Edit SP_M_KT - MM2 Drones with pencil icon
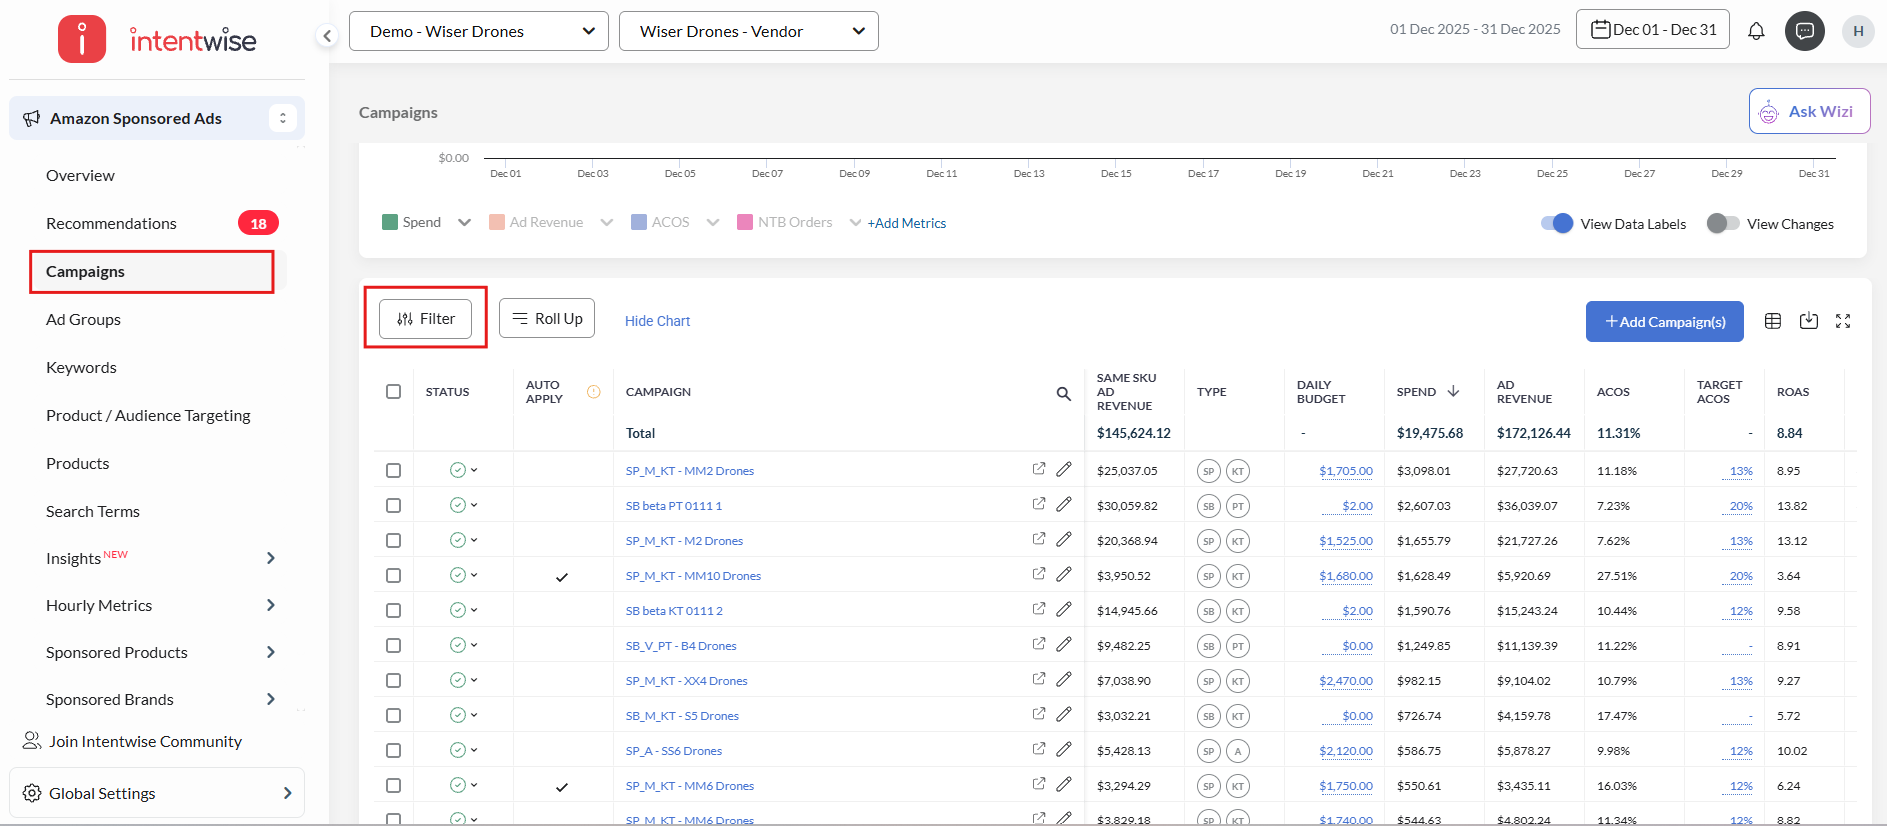The image size is (1887, 826). point(1064,470)
